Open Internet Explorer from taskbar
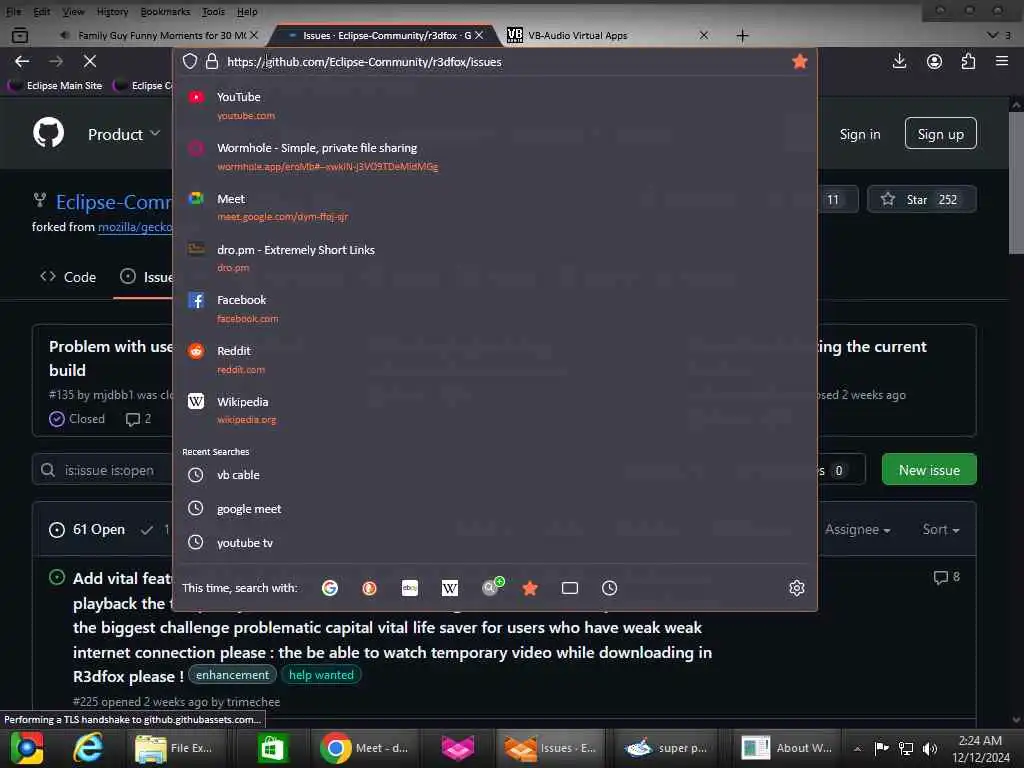 [88, 748]
